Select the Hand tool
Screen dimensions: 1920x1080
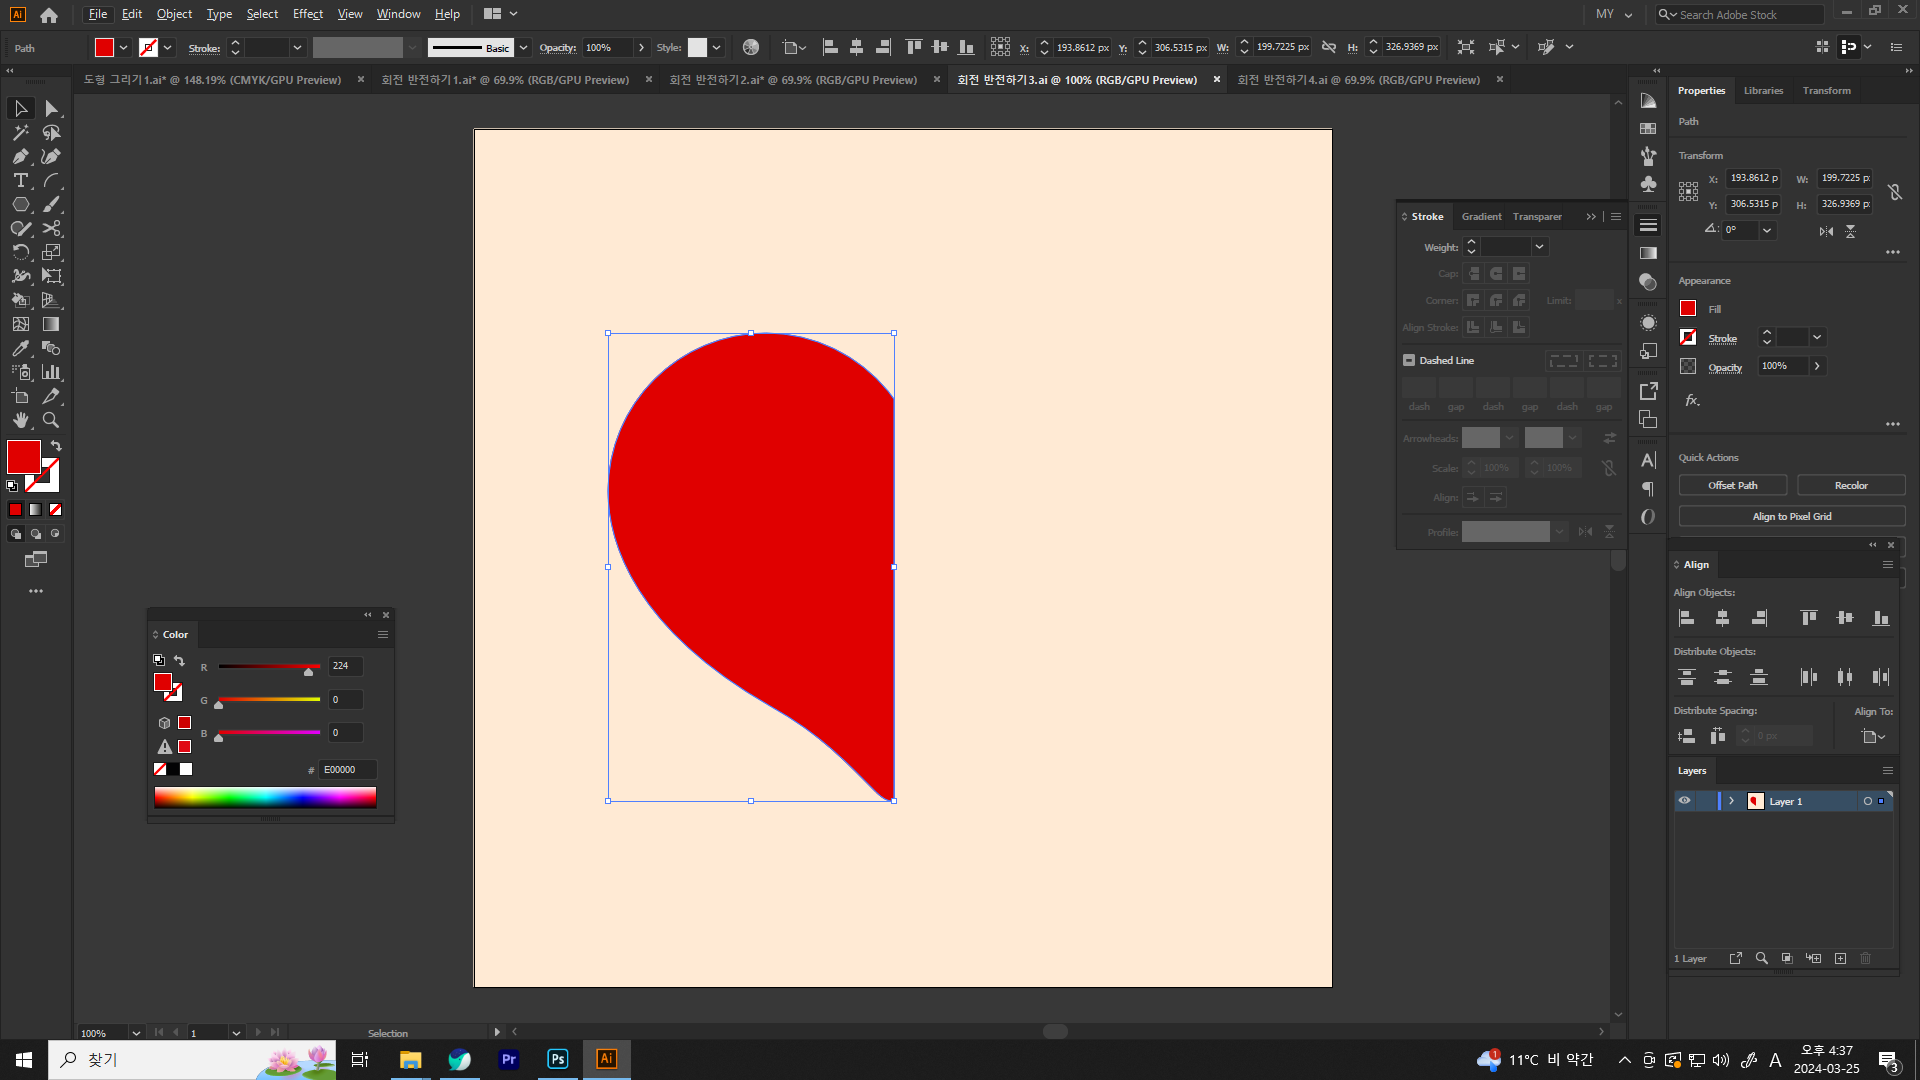(x=20, y=420)
